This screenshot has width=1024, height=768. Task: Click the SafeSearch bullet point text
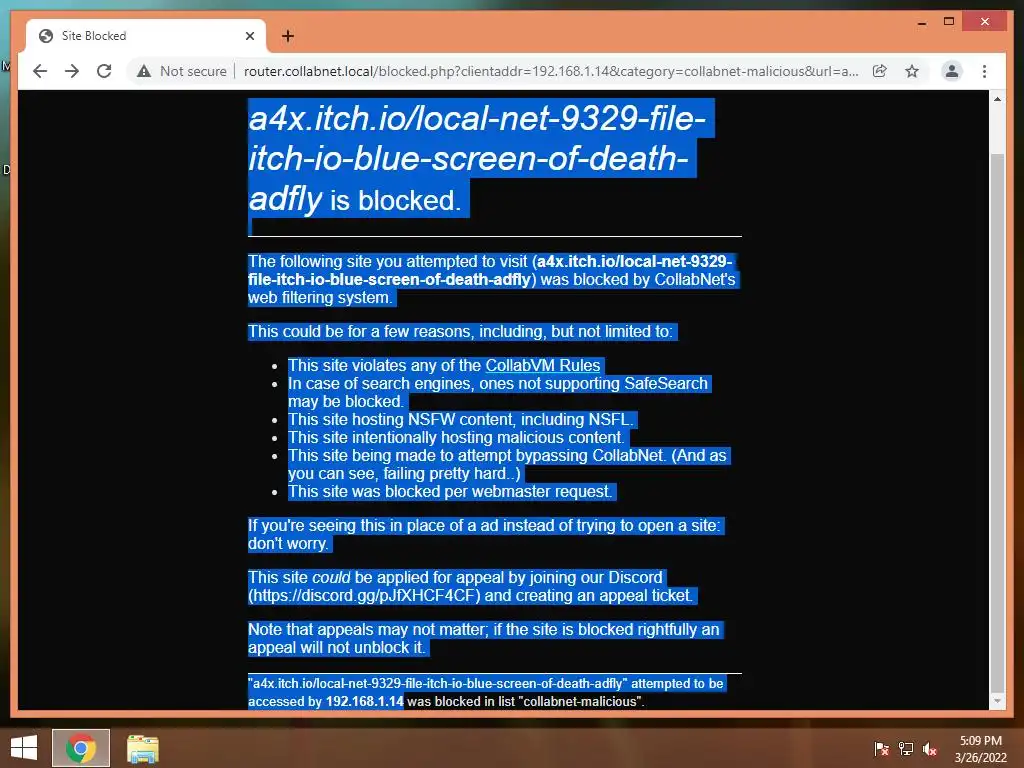(498, 392)
